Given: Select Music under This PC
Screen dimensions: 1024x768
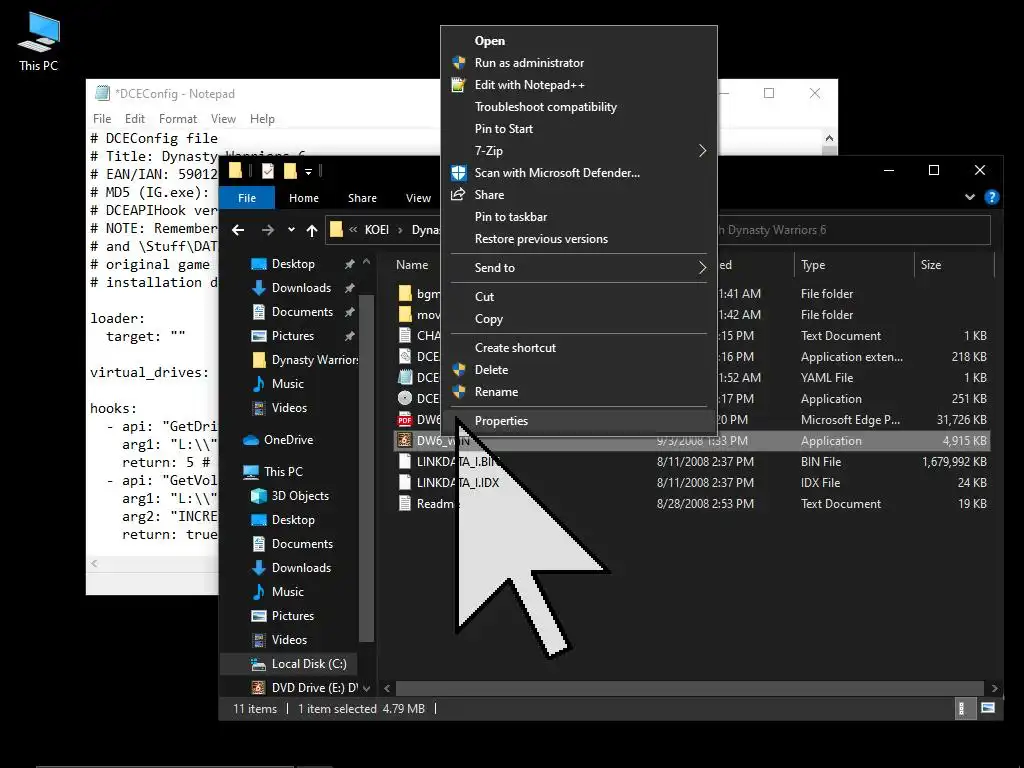Looking at the screenshot, I should point(278,592).
